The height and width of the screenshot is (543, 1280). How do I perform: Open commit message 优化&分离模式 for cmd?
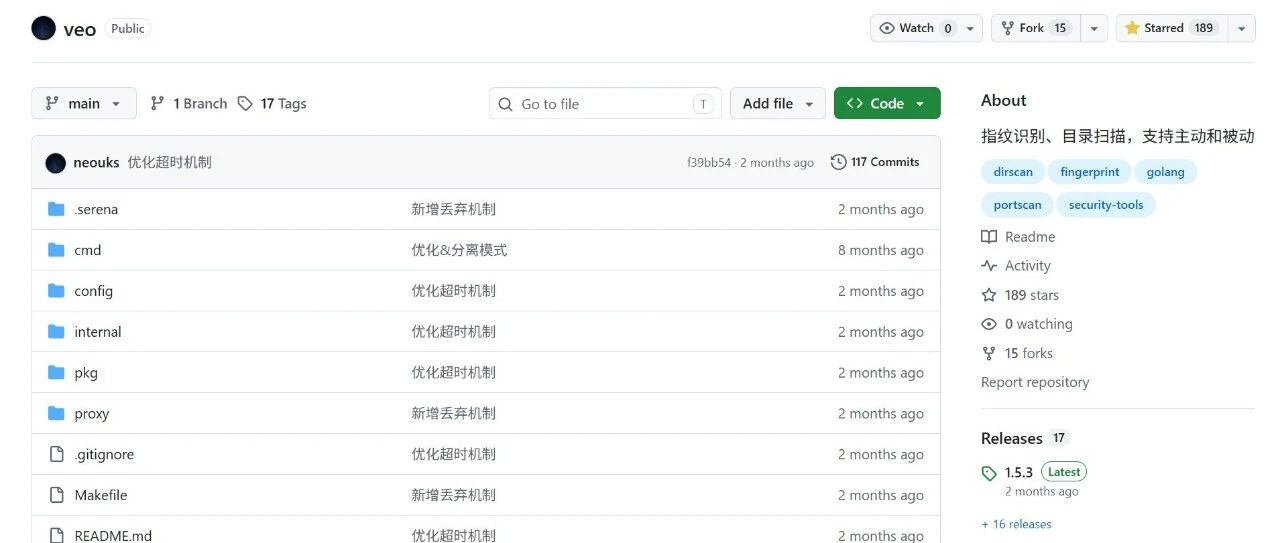click(459, 250)
